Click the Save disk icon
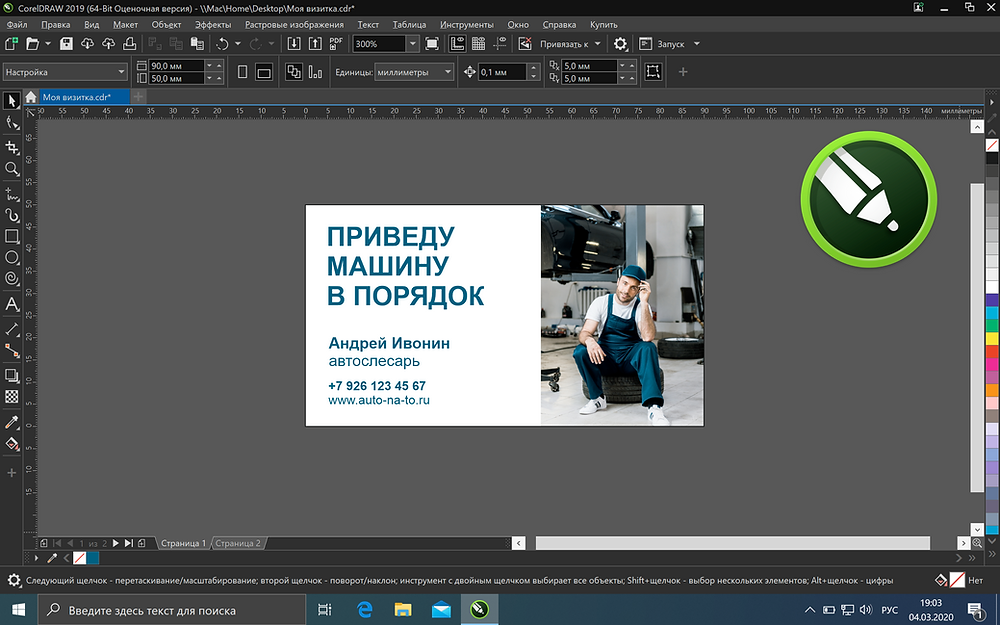The width and height of the screenshot is (1000, 625). point(66,44)
